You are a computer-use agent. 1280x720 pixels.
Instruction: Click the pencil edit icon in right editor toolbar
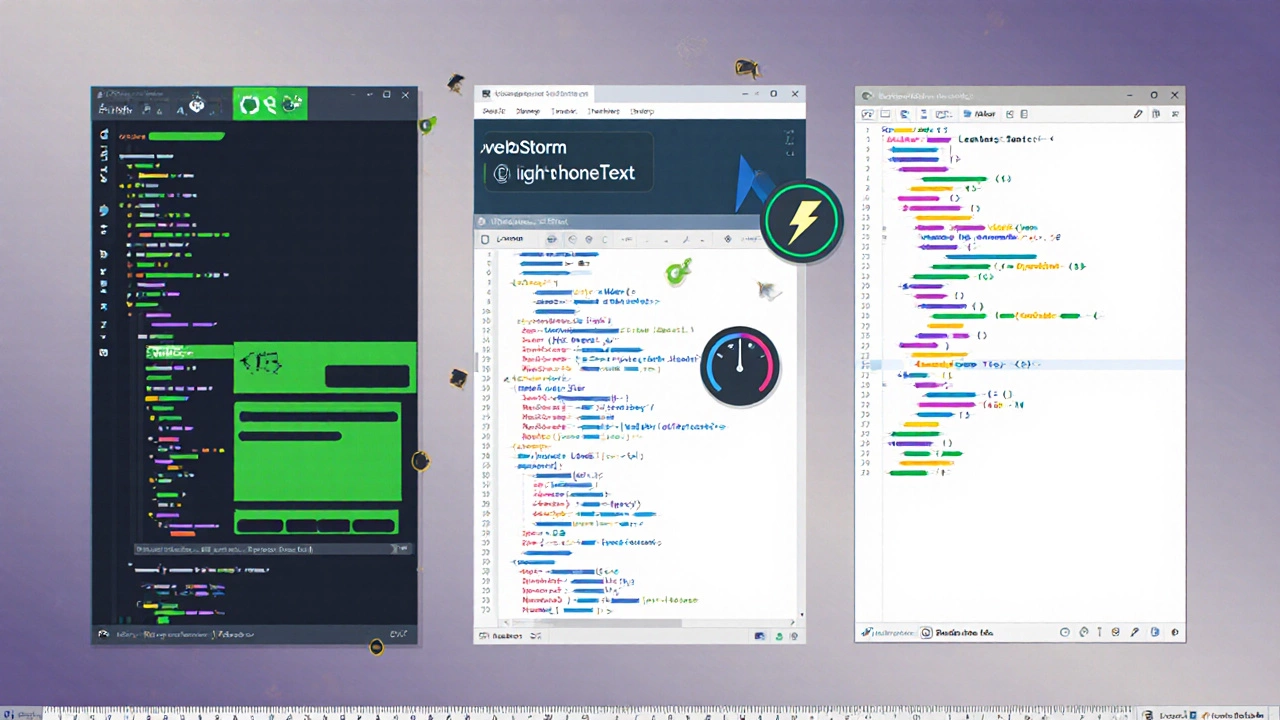click(1138, 115)
